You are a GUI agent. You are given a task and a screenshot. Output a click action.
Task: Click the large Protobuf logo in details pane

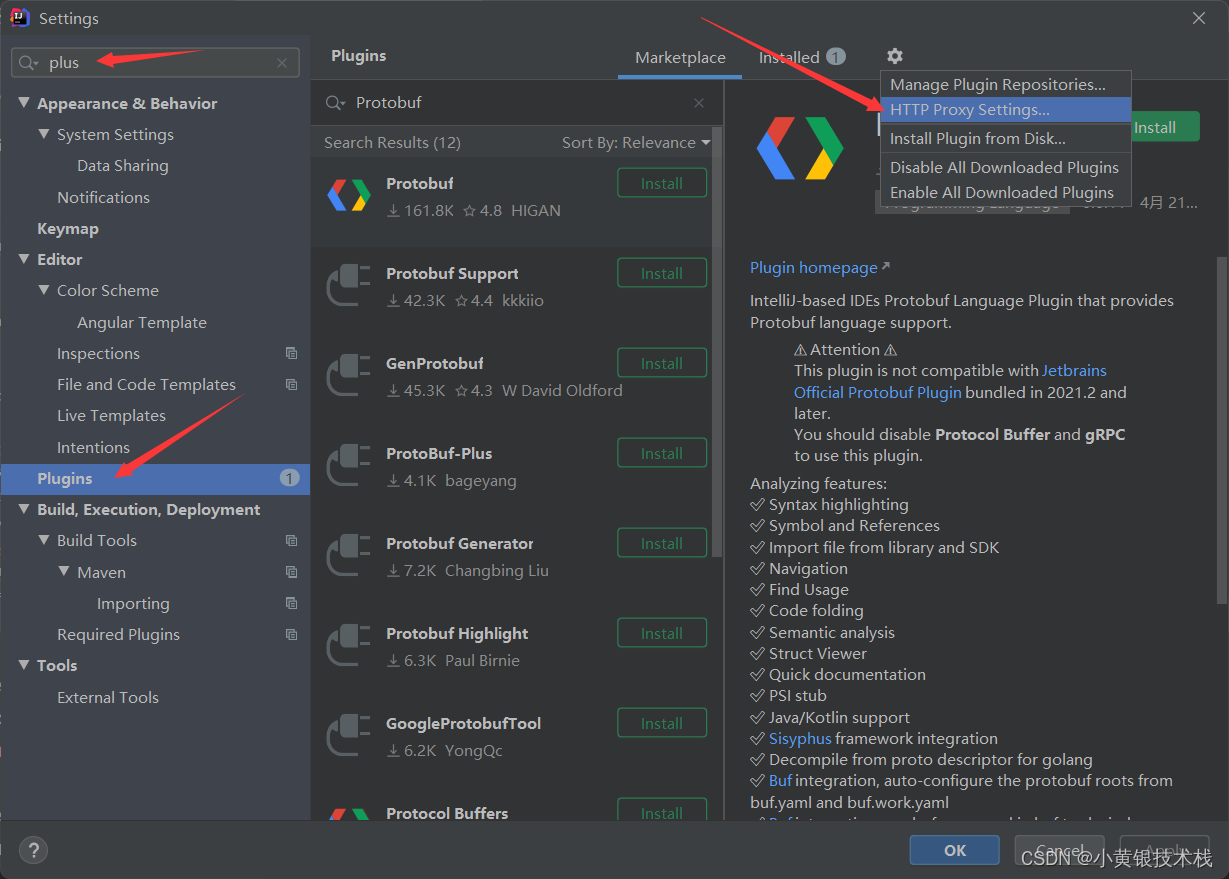click(800, 148)
